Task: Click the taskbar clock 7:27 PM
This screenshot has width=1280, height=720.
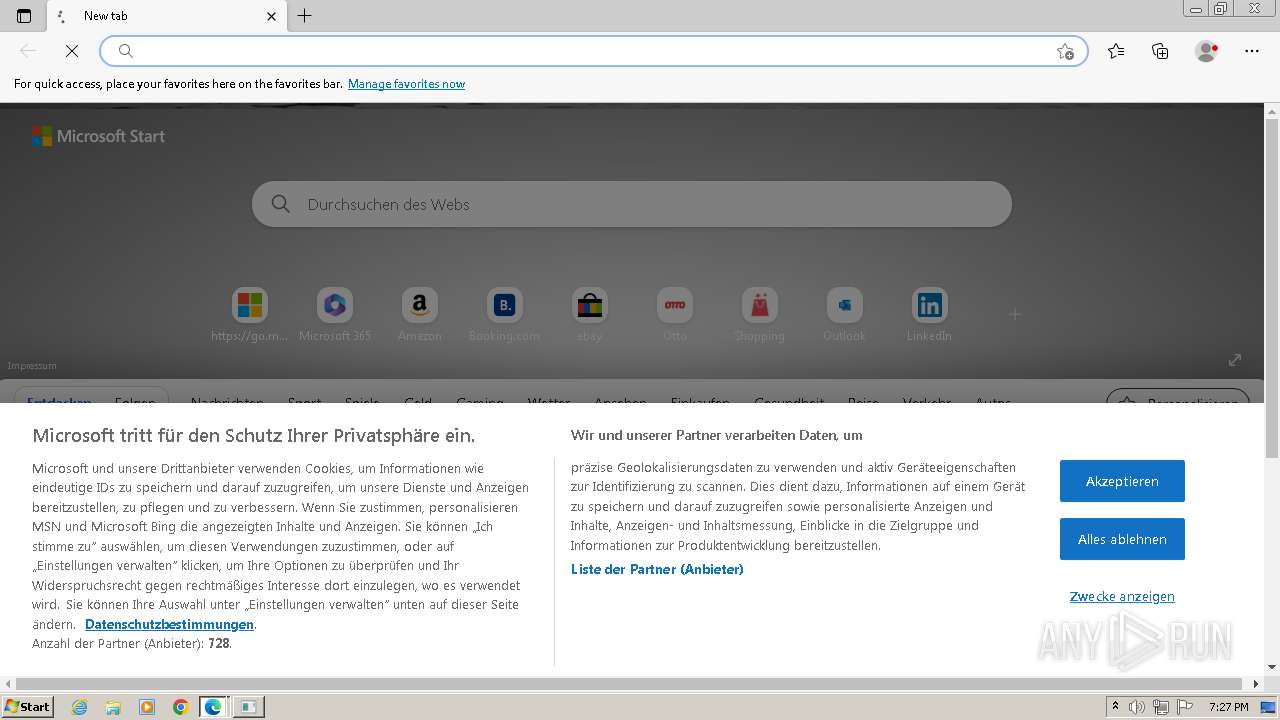Action: click(1228, 707)
